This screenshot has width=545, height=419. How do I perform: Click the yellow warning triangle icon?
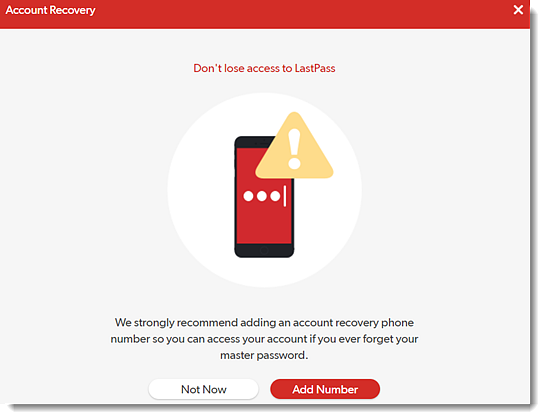(x=294, y=146)
